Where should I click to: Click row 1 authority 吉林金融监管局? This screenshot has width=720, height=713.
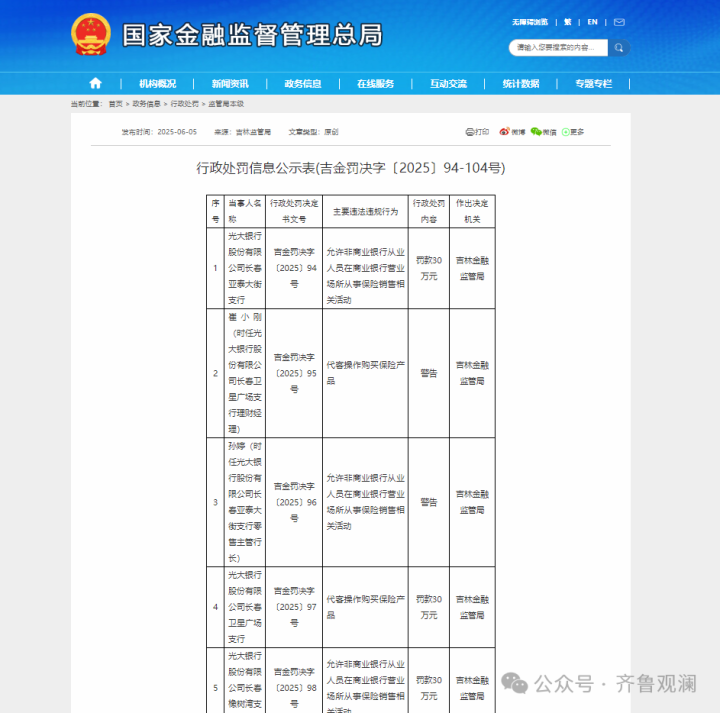click(472, 268)
